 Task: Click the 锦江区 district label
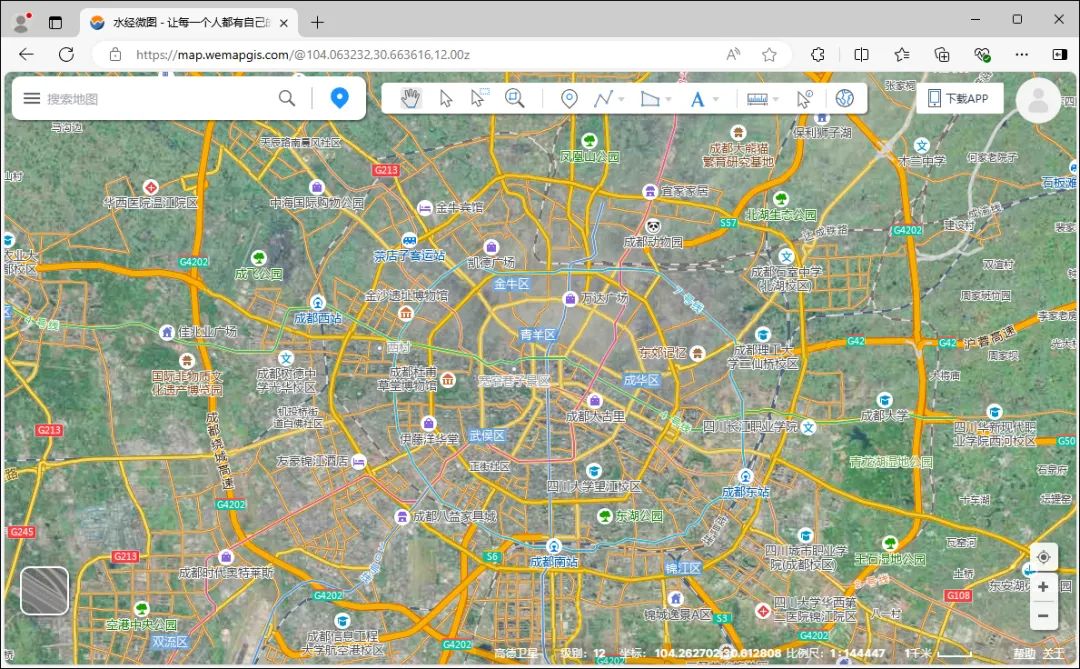pos(683,568)
